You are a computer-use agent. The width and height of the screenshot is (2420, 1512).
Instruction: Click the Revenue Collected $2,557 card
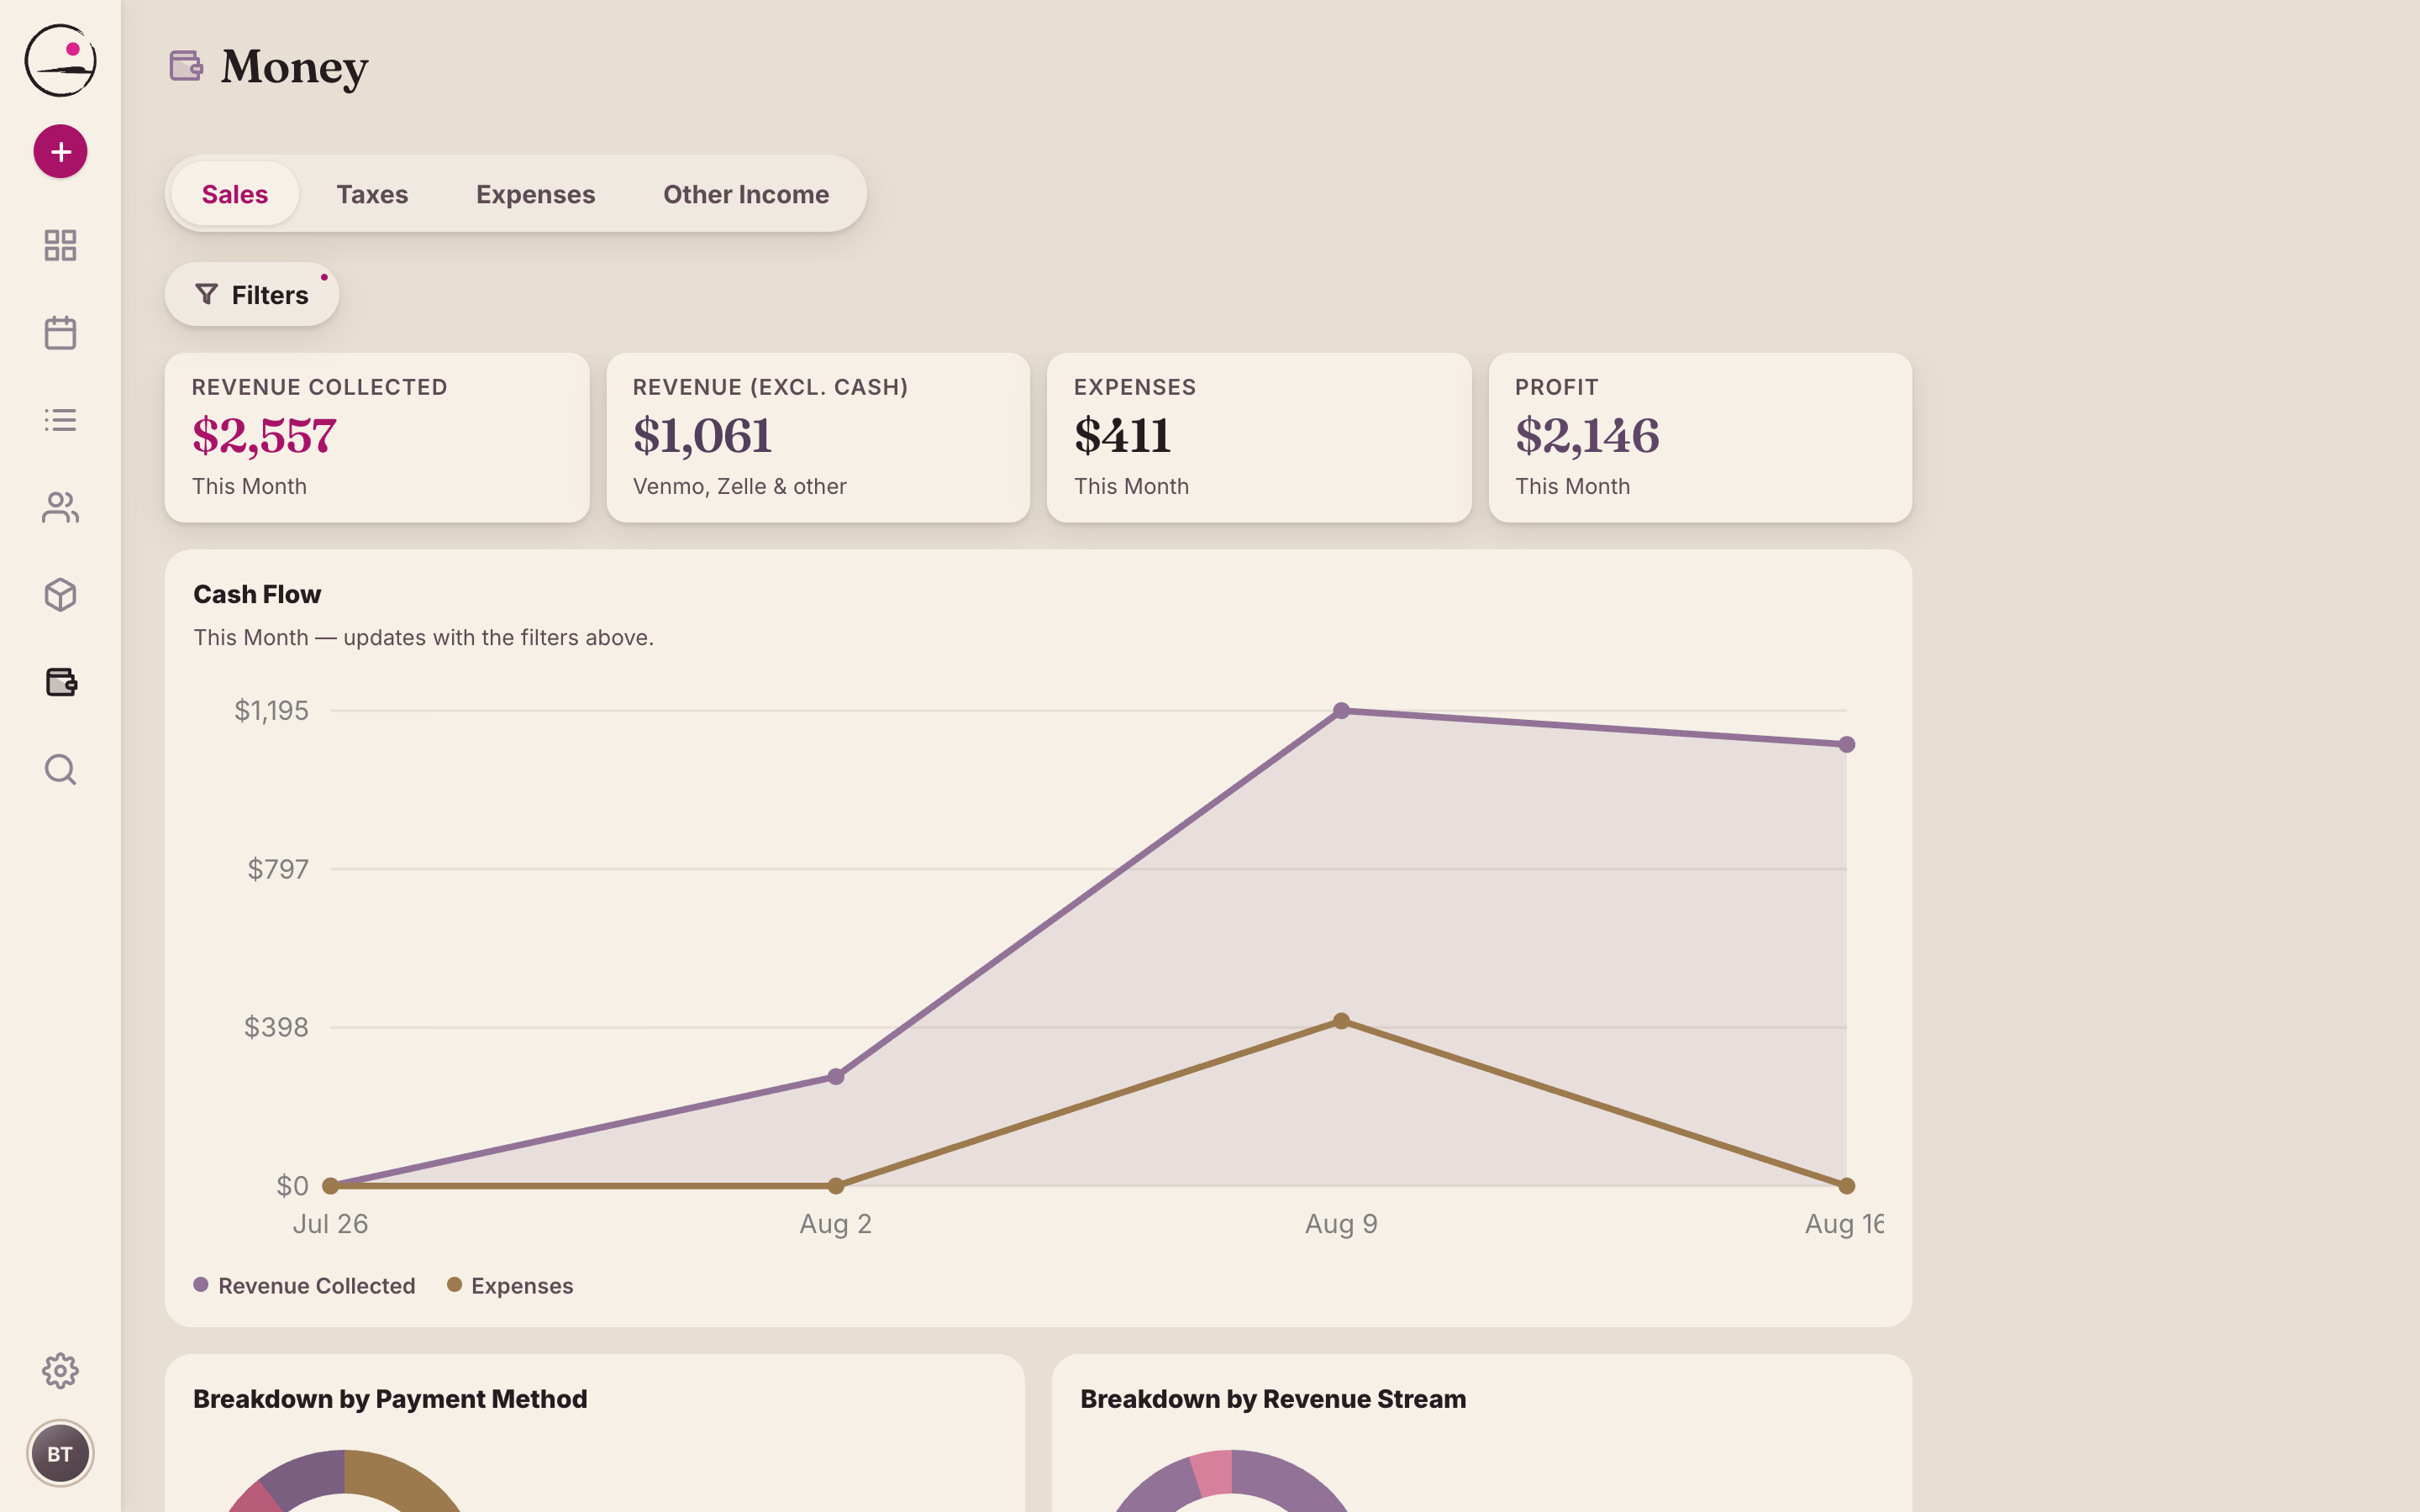[377, 437]
